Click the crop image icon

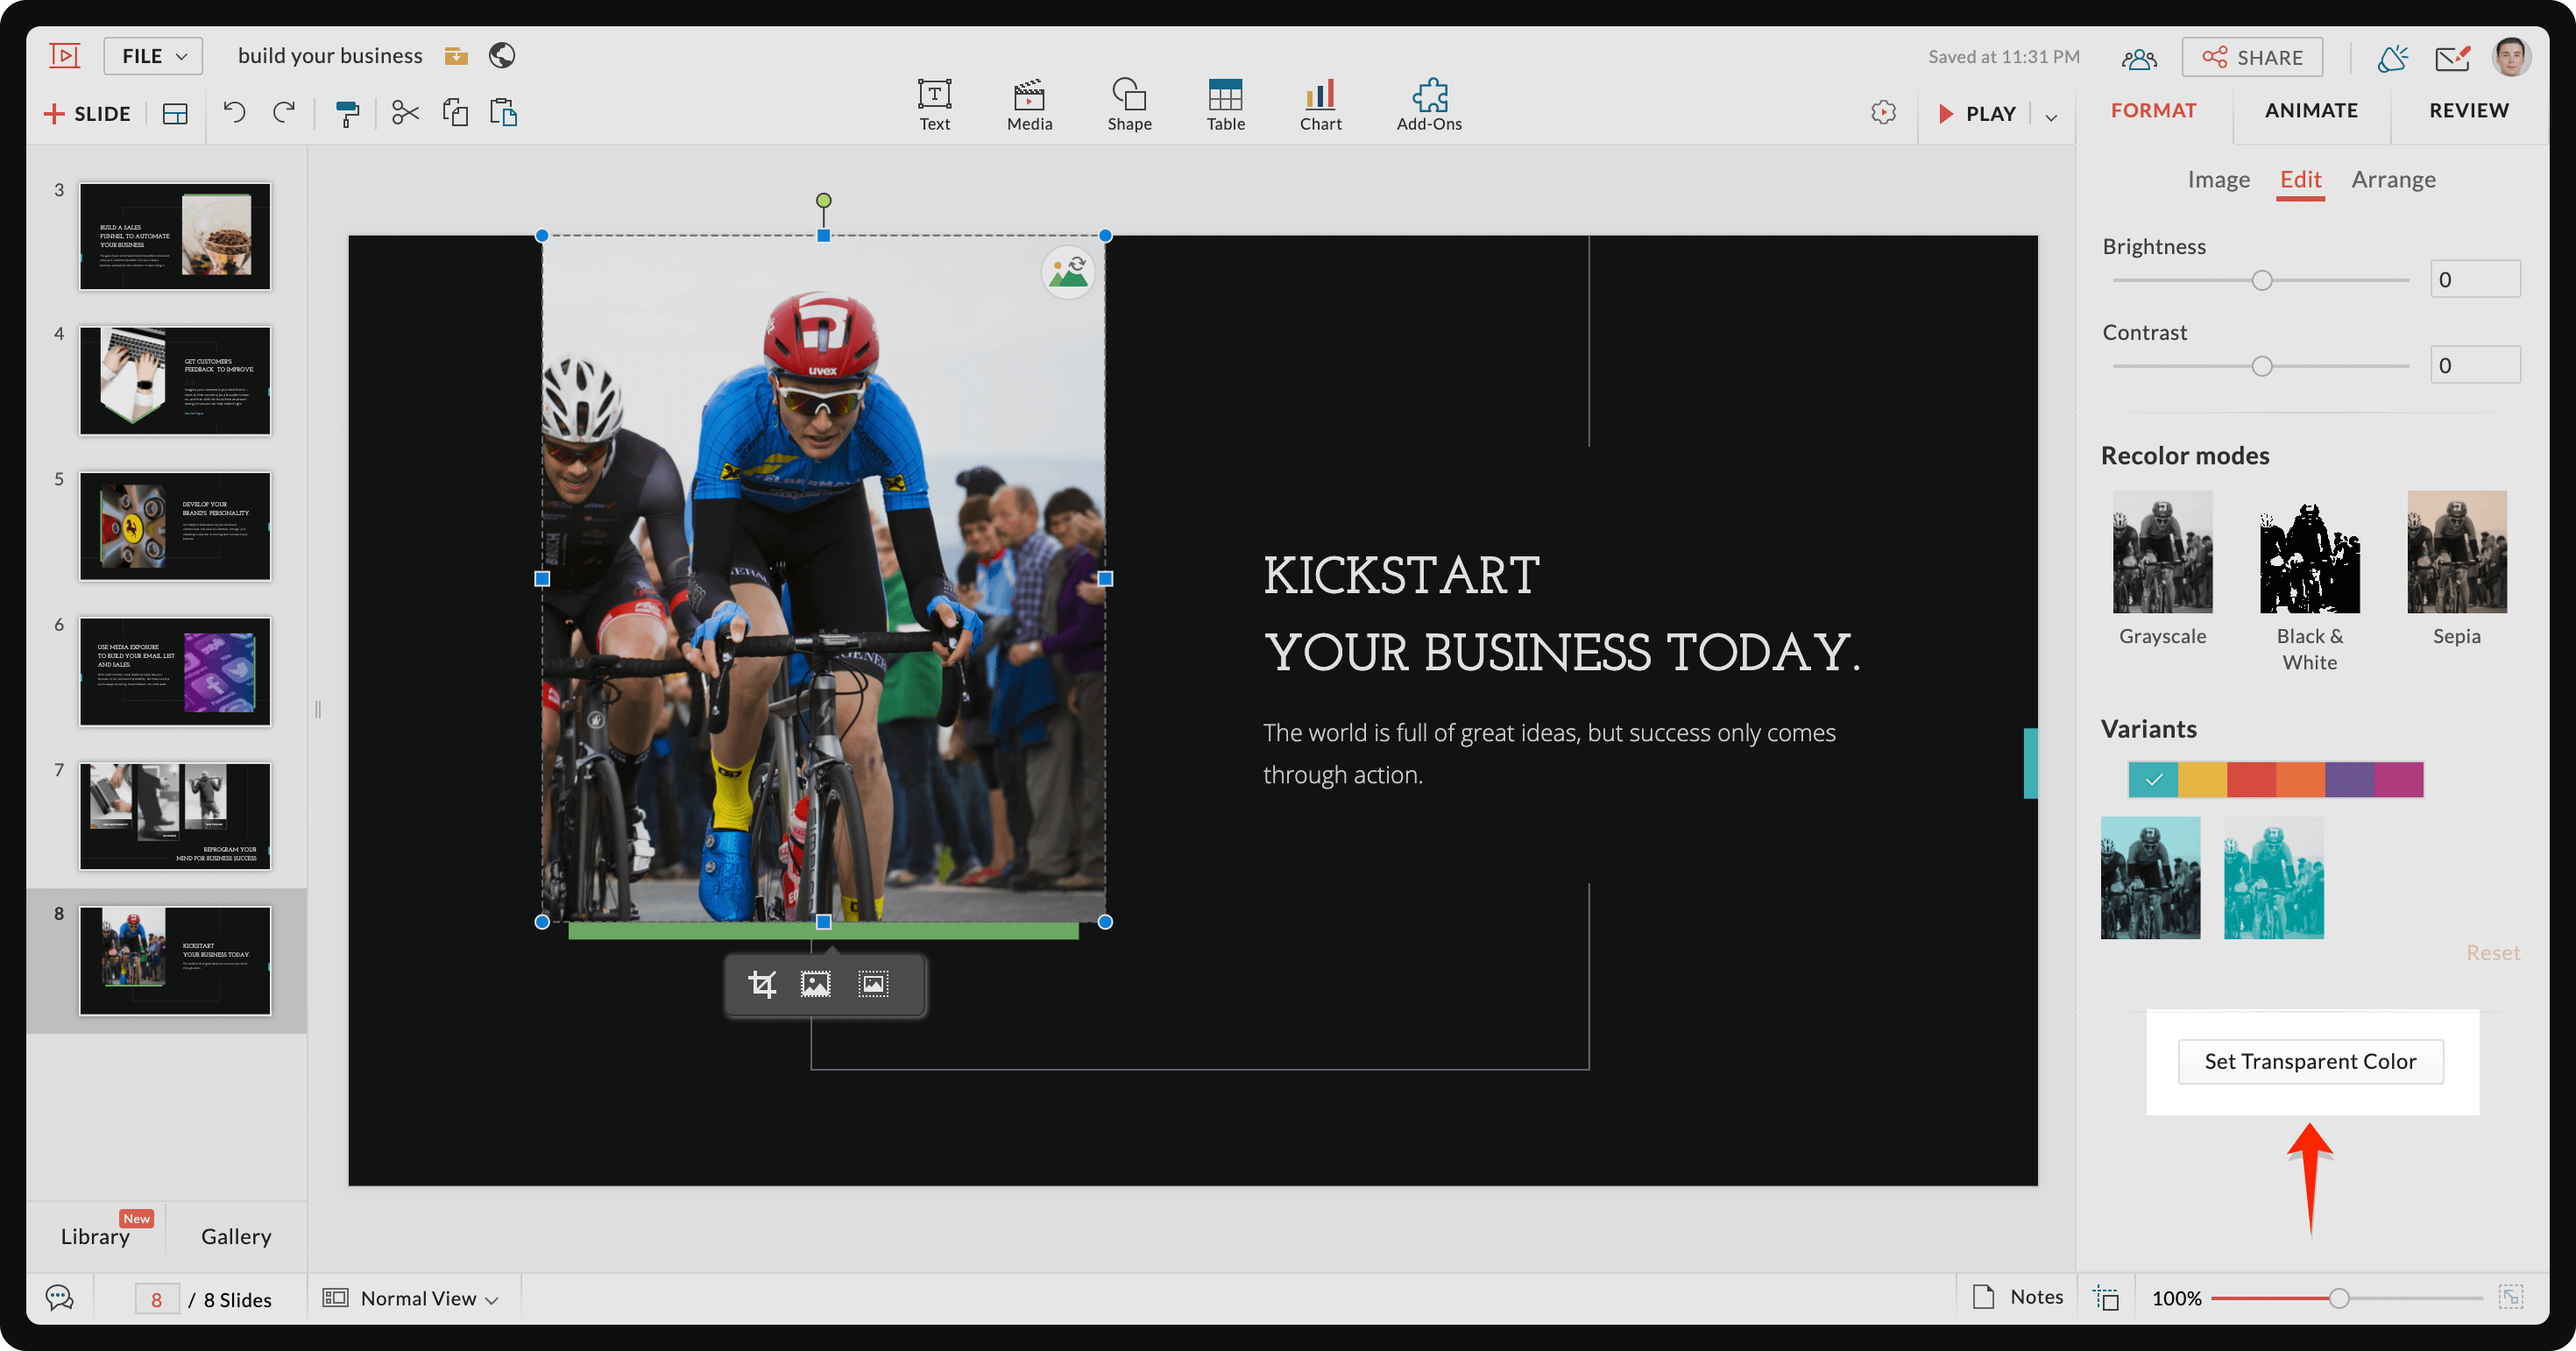(762, 985)
